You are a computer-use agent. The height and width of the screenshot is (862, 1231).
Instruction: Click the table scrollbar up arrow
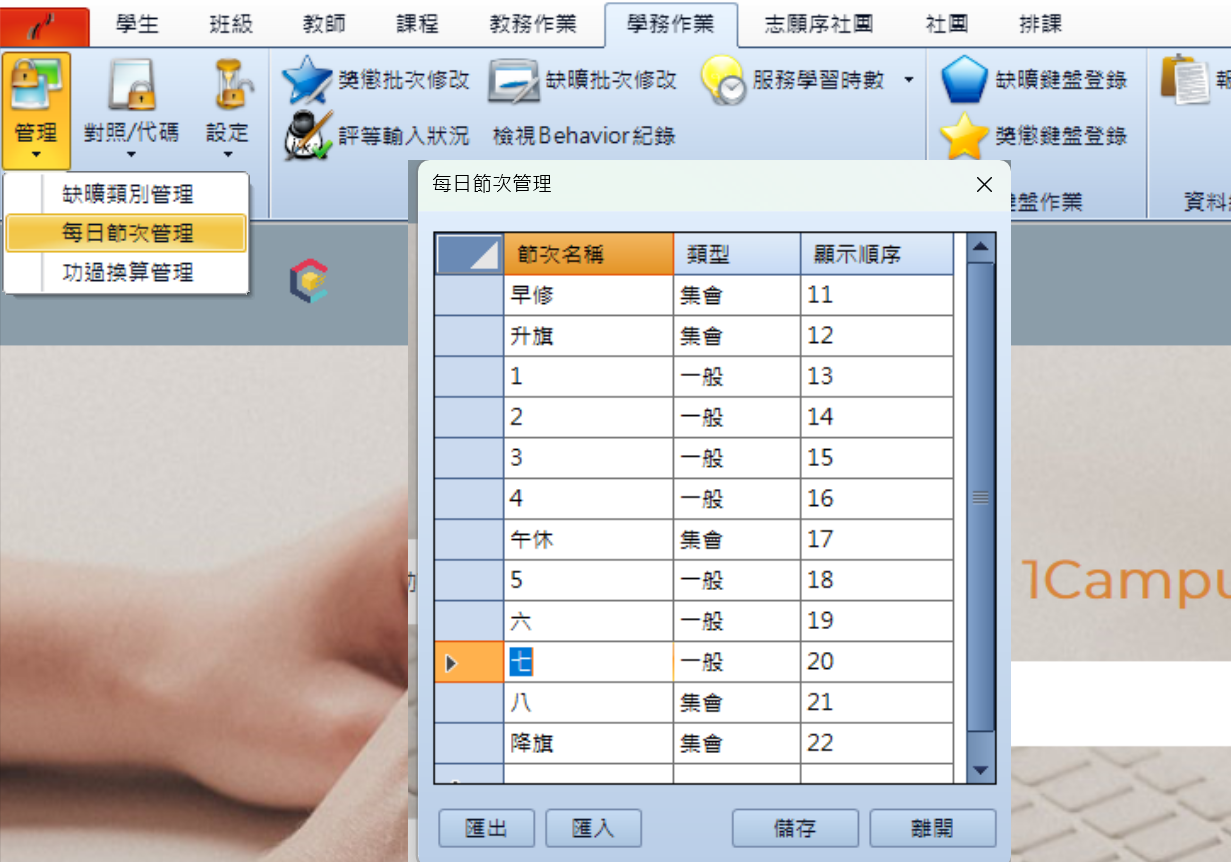tap(980, 247)
